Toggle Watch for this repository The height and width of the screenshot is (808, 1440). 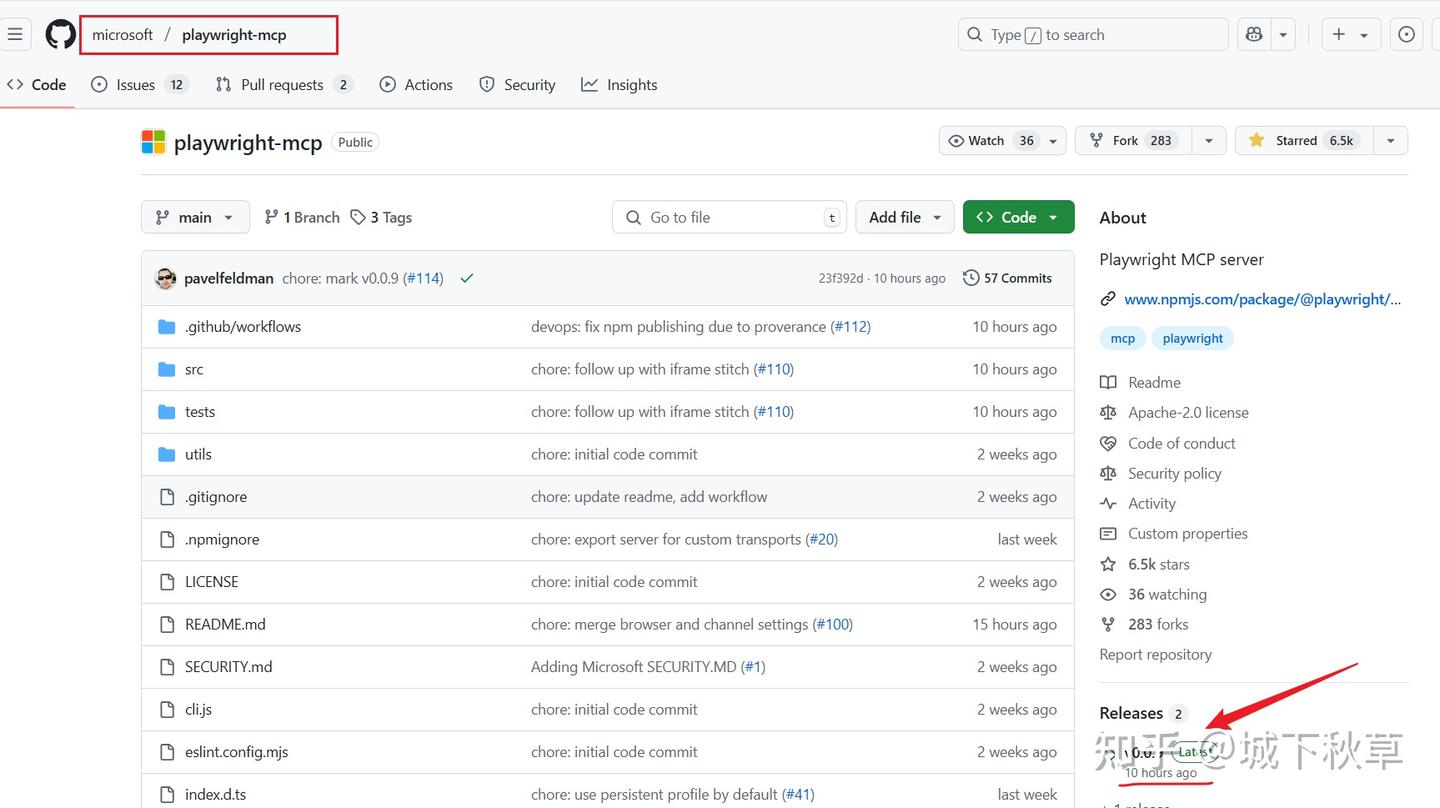990,141
